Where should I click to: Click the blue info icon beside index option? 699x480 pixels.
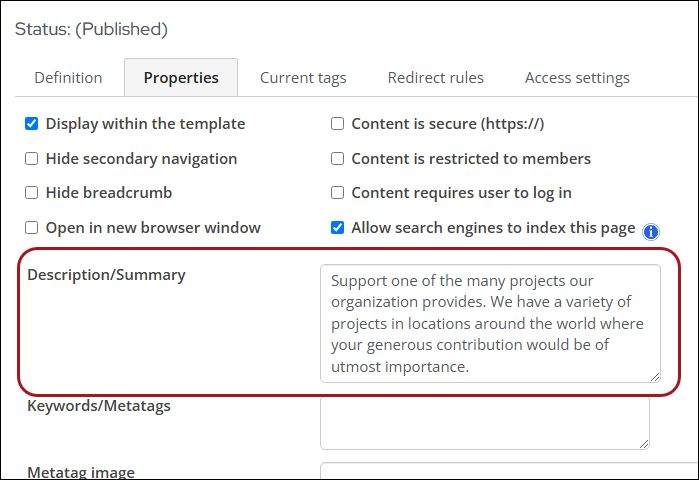point(650,232)
